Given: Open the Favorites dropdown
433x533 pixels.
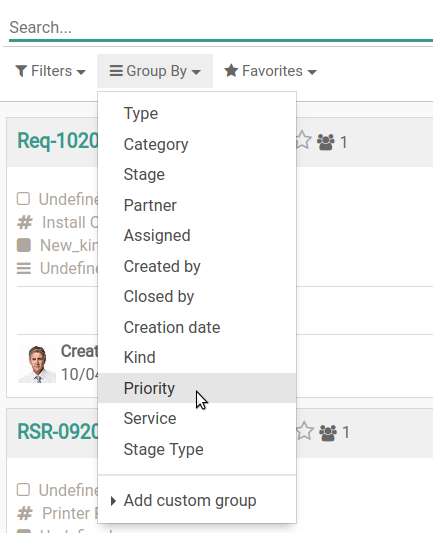Looking at the screenshot, I should [270, 71].
